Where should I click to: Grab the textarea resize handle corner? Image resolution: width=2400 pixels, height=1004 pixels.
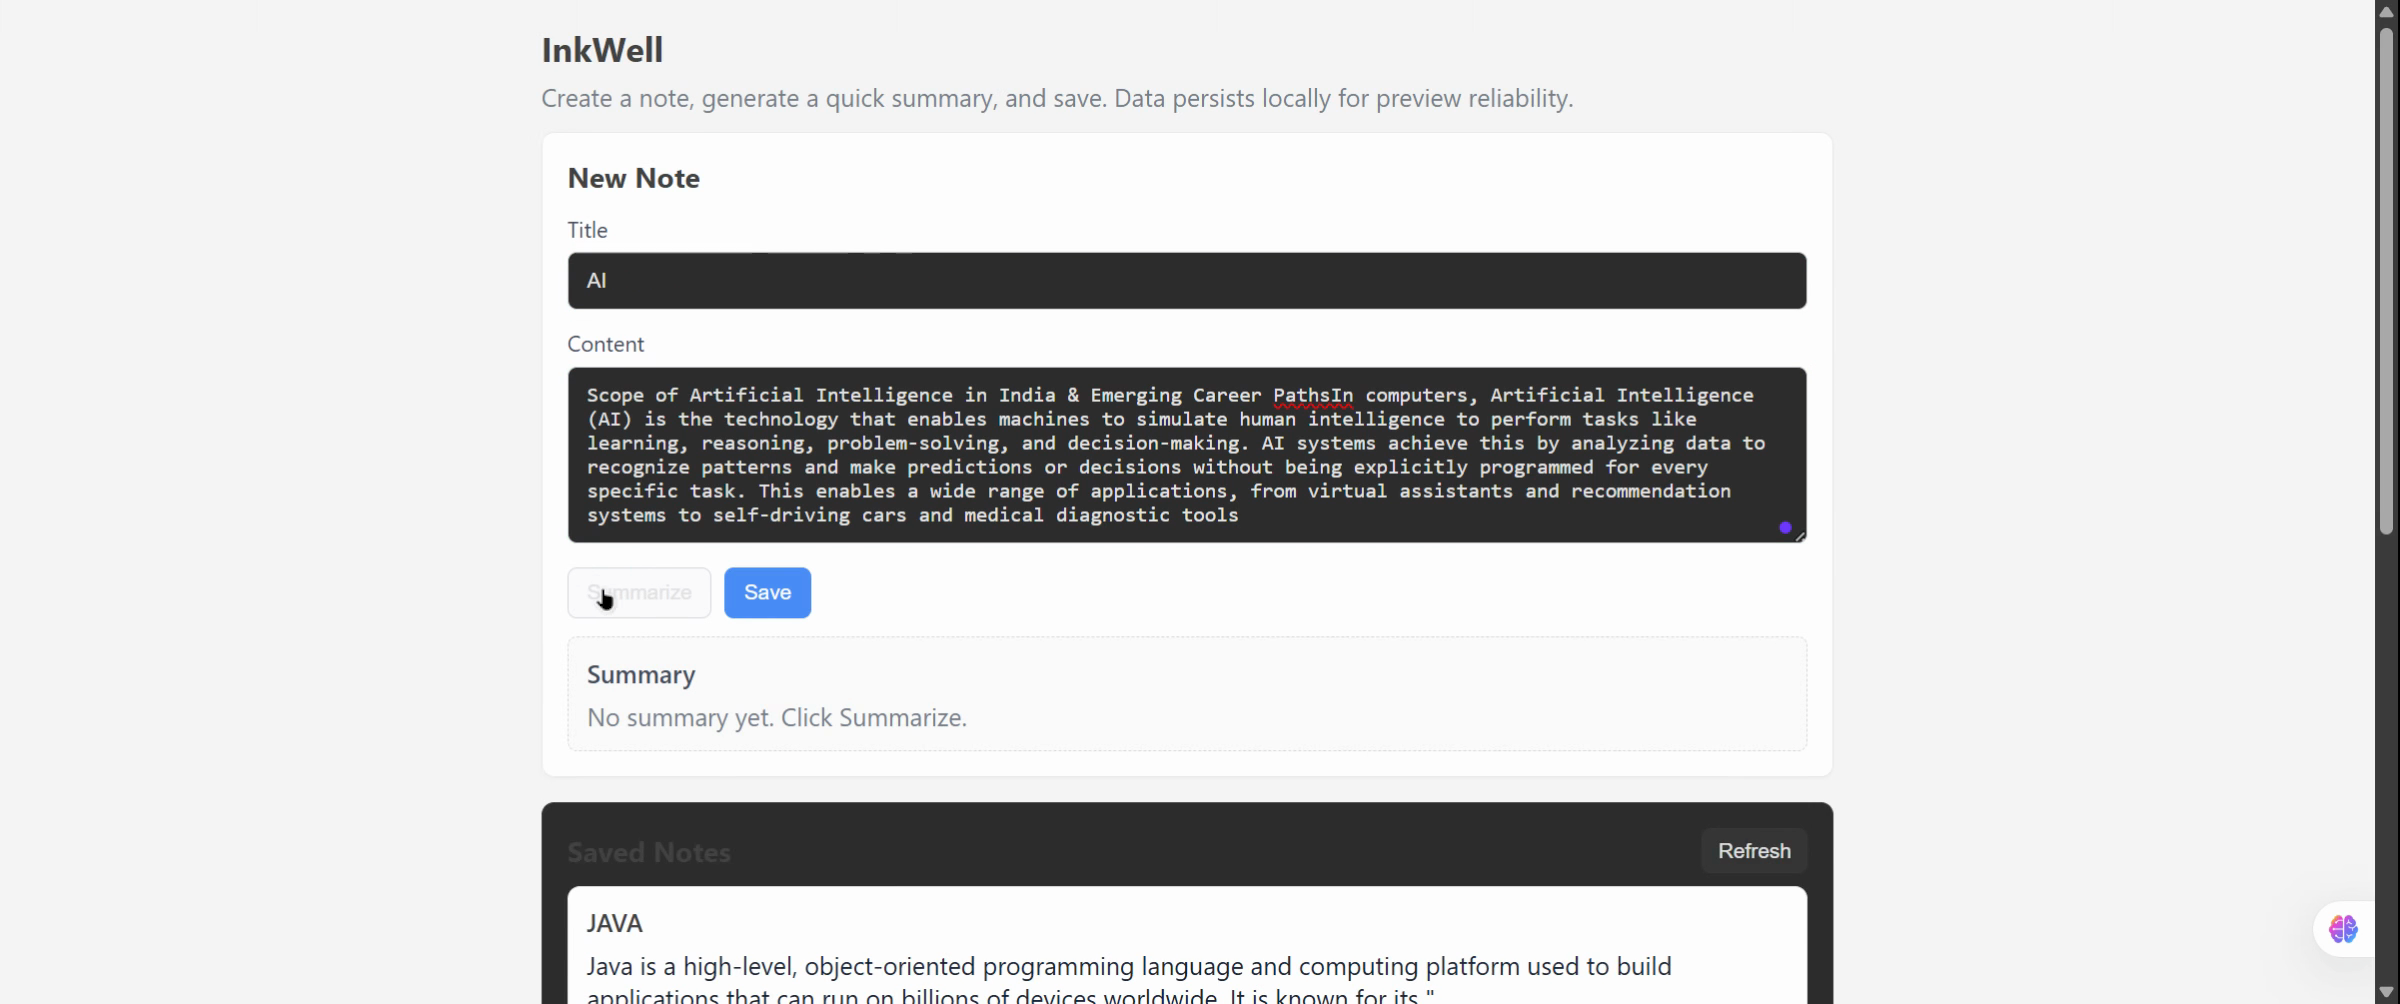(1800, 537)
